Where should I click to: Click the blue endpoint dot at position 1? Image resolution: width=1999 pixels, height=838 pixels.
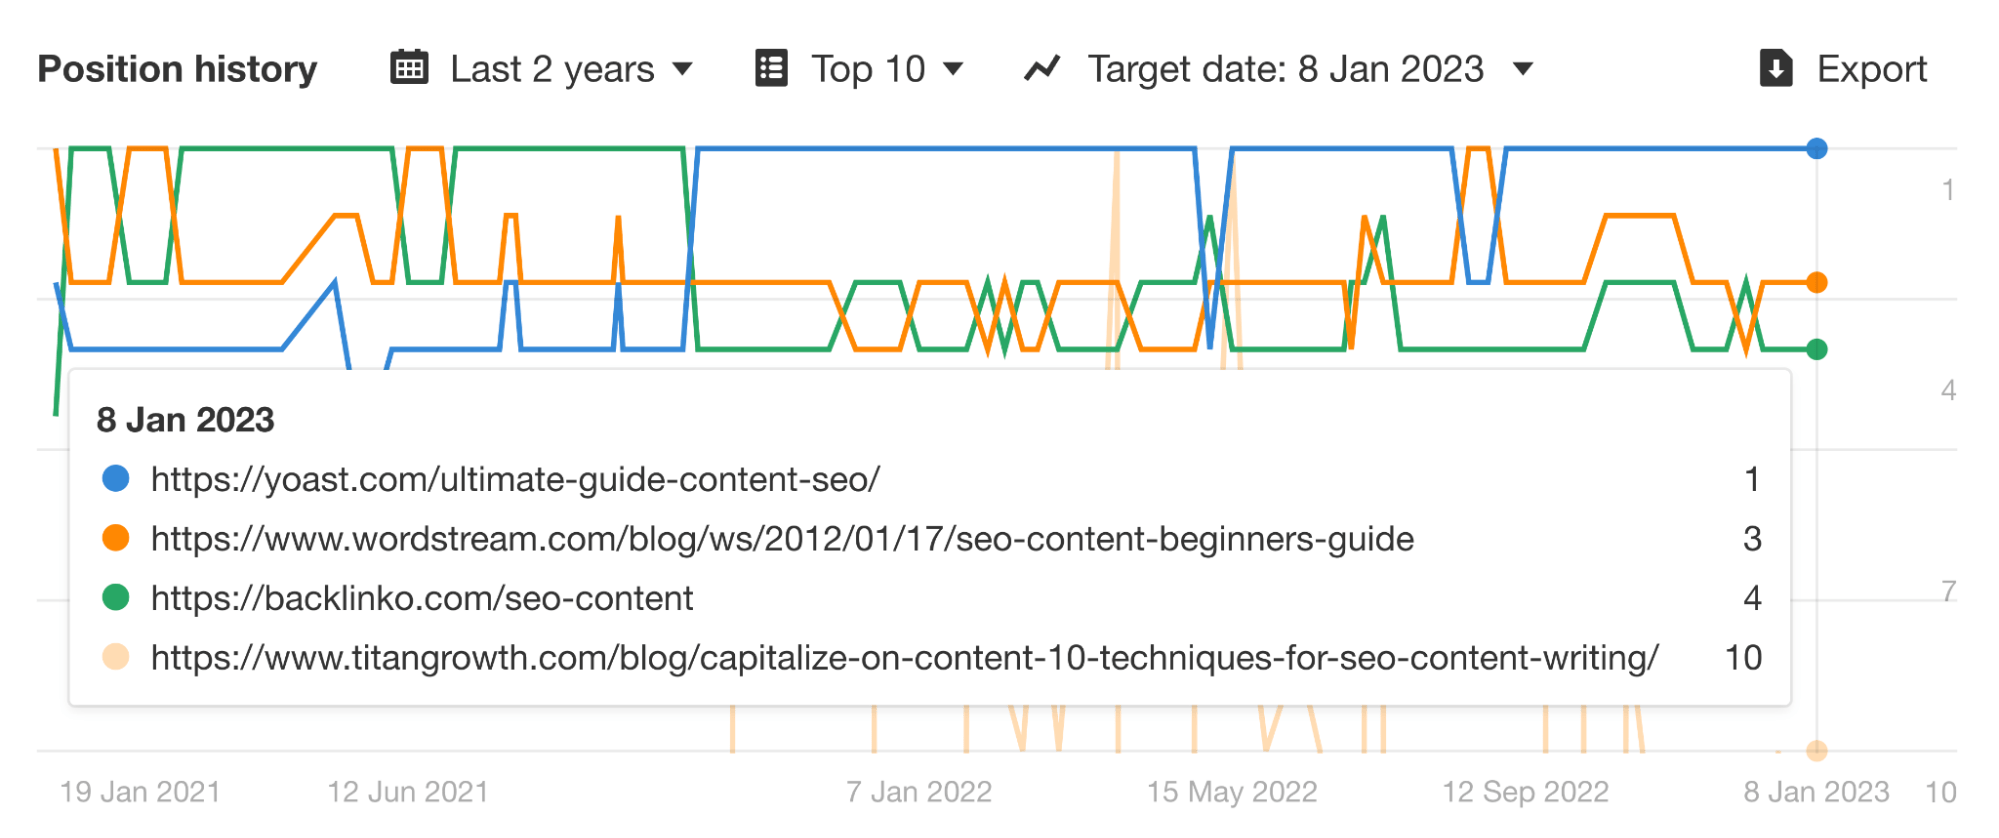point(1816,148)
